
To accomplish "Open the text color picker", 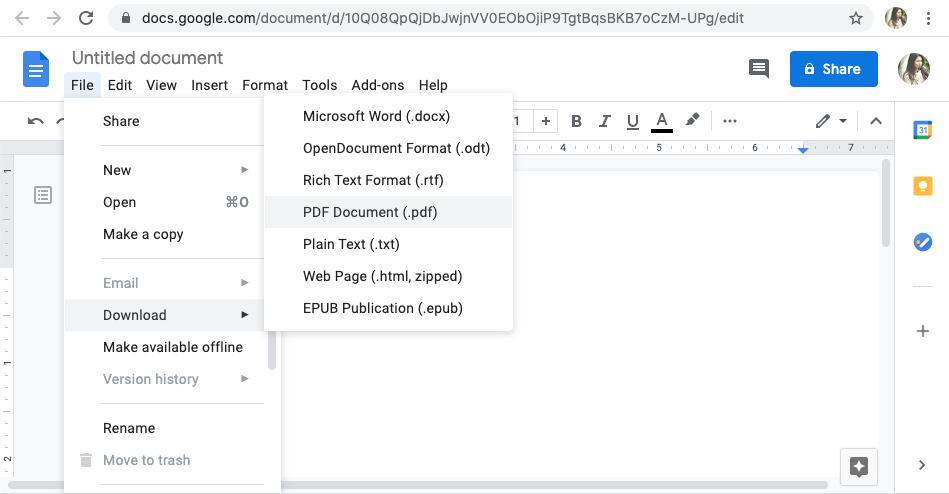I will (x=661, y=121).
